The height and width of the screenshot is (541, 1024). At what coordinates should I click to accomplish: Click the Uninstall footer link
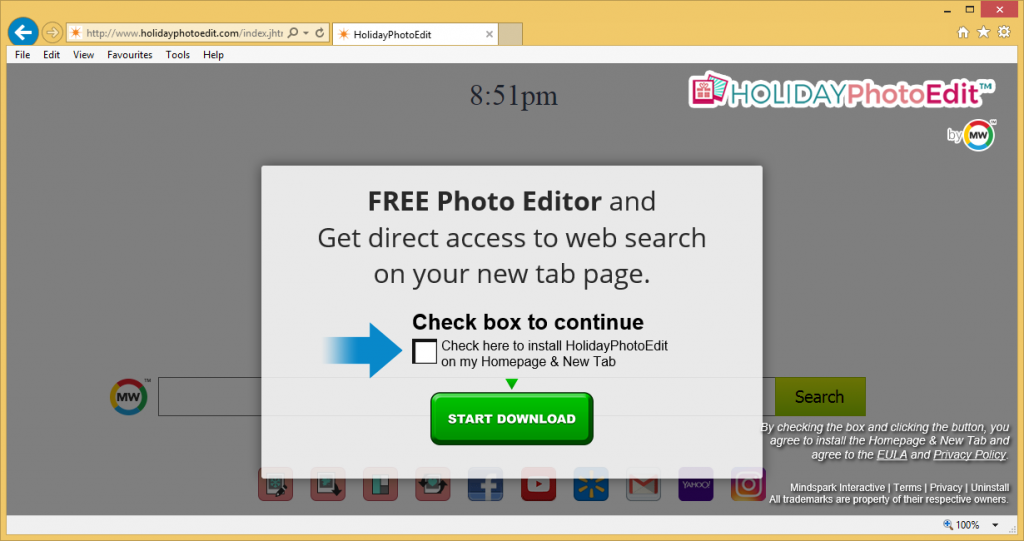coord(989,487)
